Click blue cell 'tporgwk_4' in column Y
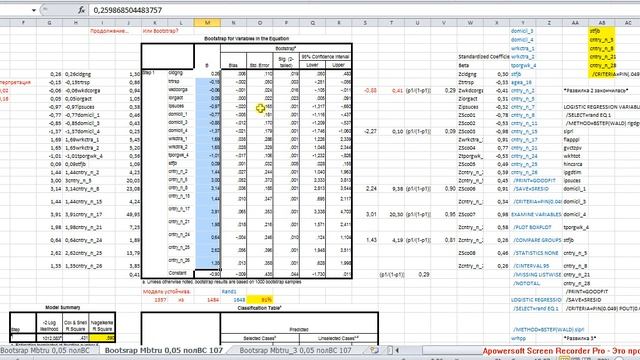 coord(523,65)
